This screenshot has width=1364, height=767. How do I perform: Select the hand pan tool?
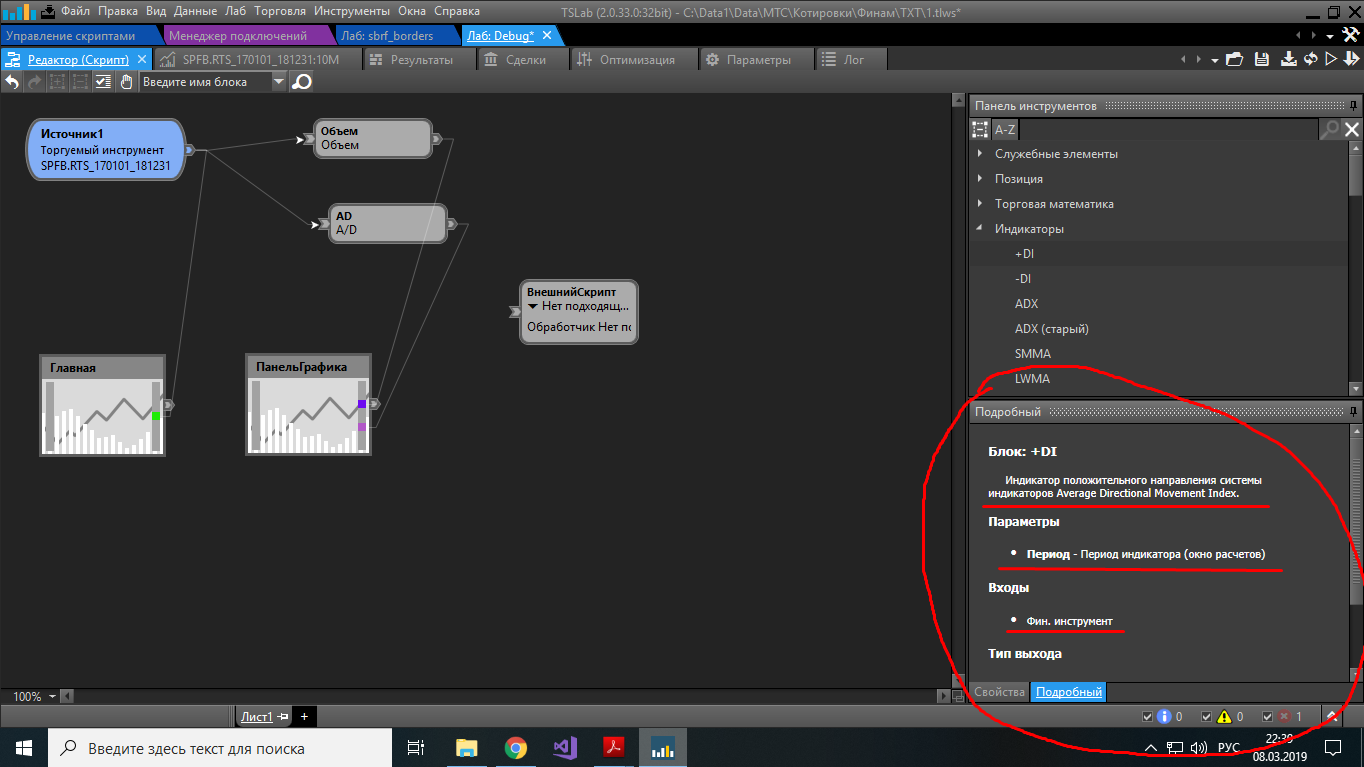pyautogui.click(x=126, y=82)
